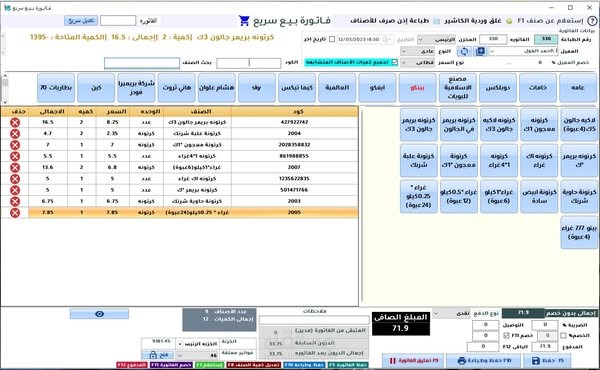Open شركة بريميرا فودز category
Screen dimensions: 600x370
[x=136, y=88]
